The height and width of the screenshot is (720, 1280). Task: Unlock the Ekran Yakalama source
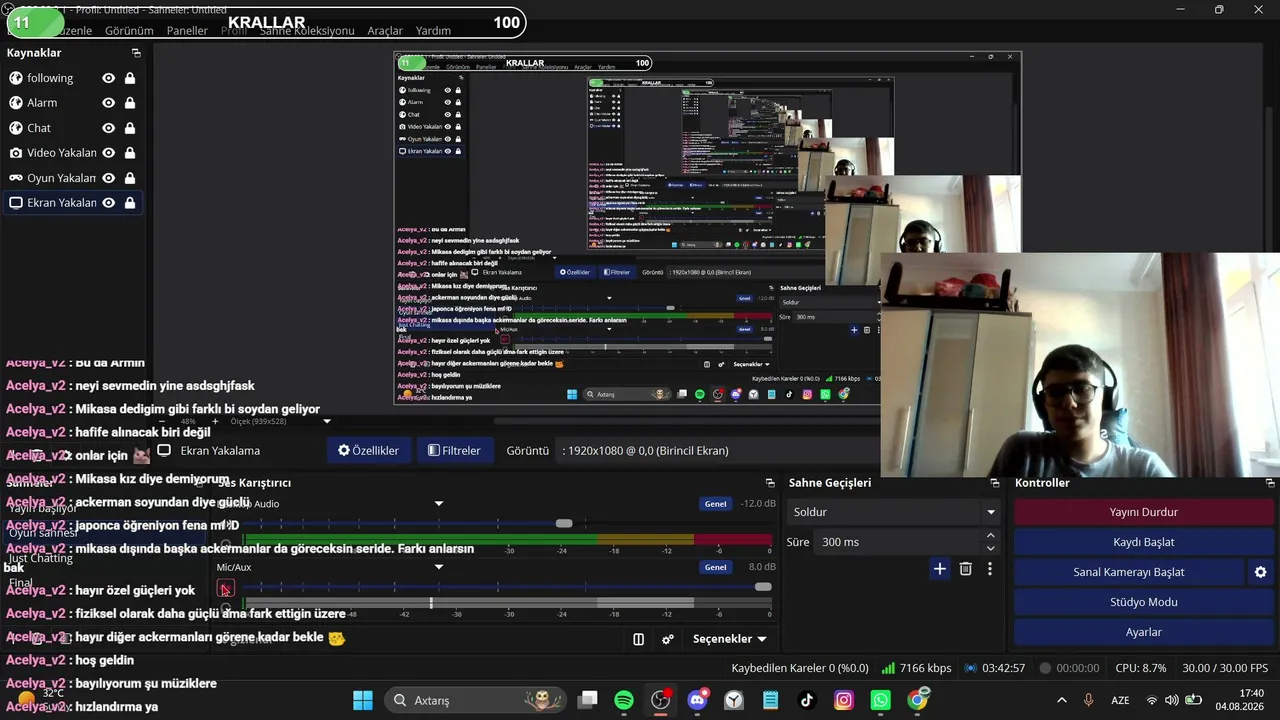(x=130, y=203)
